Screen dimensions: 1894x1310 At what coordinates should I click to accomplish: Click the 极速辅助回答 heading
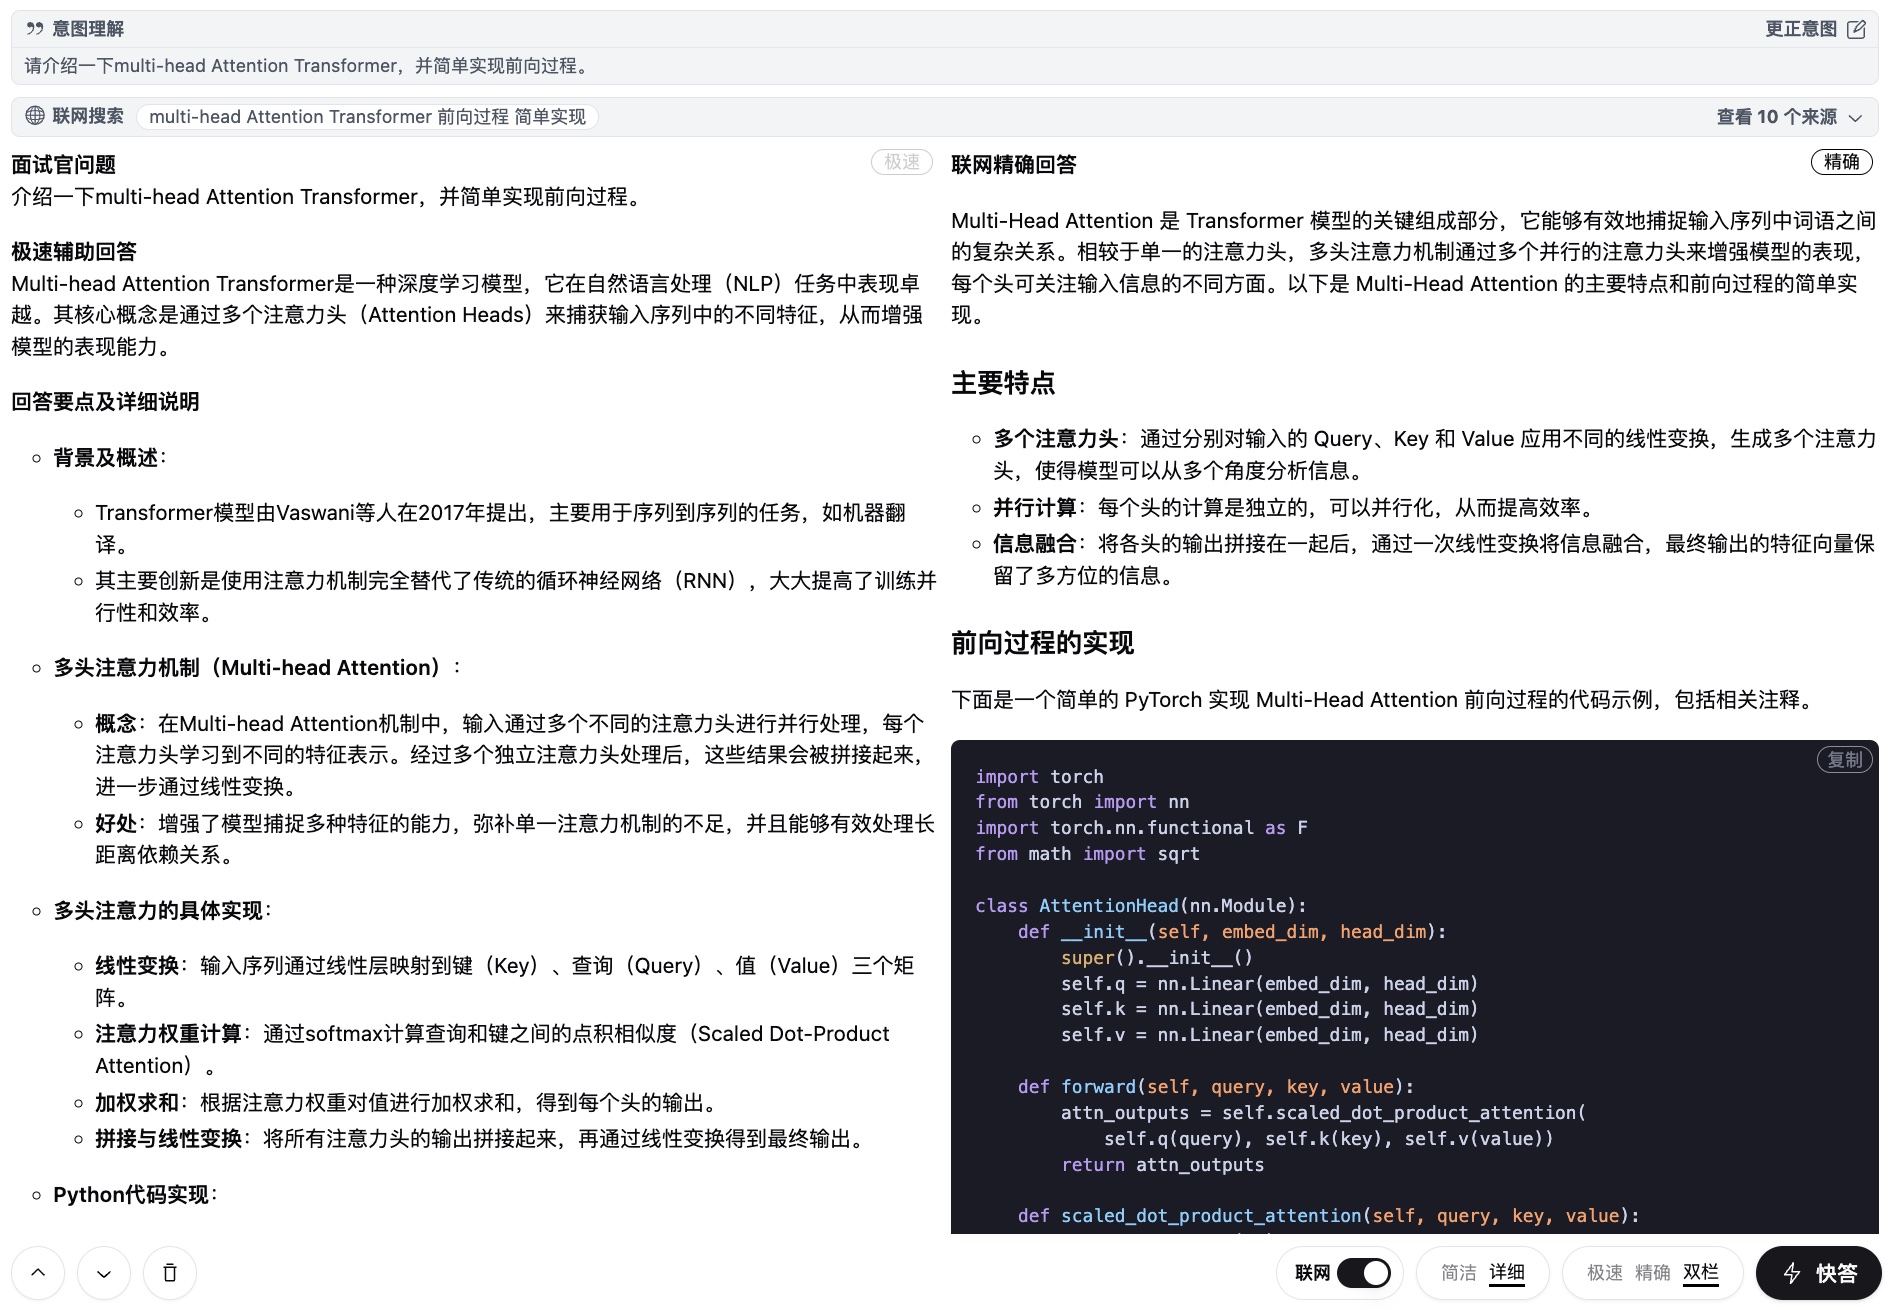tap(74, 251)
